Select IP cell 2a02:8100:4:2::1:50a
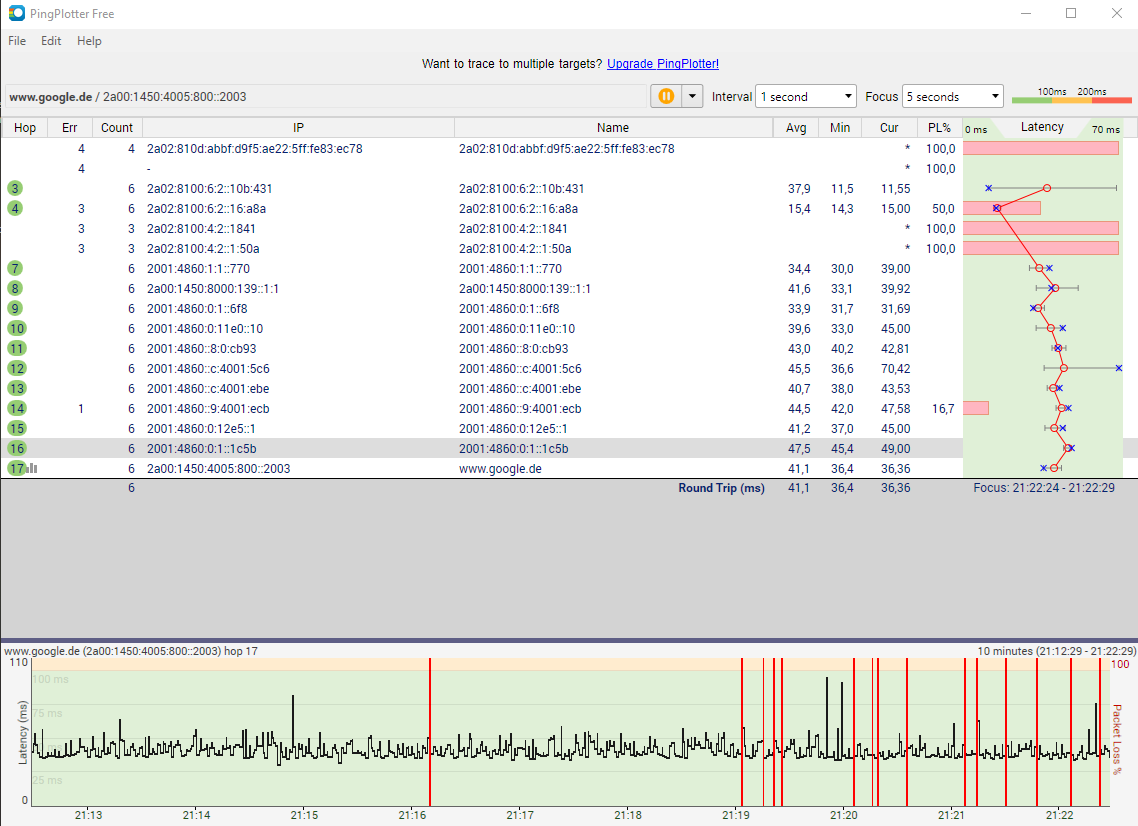Screen dimensions: 1138x826 pyautogui.click(x=203, y=249)
